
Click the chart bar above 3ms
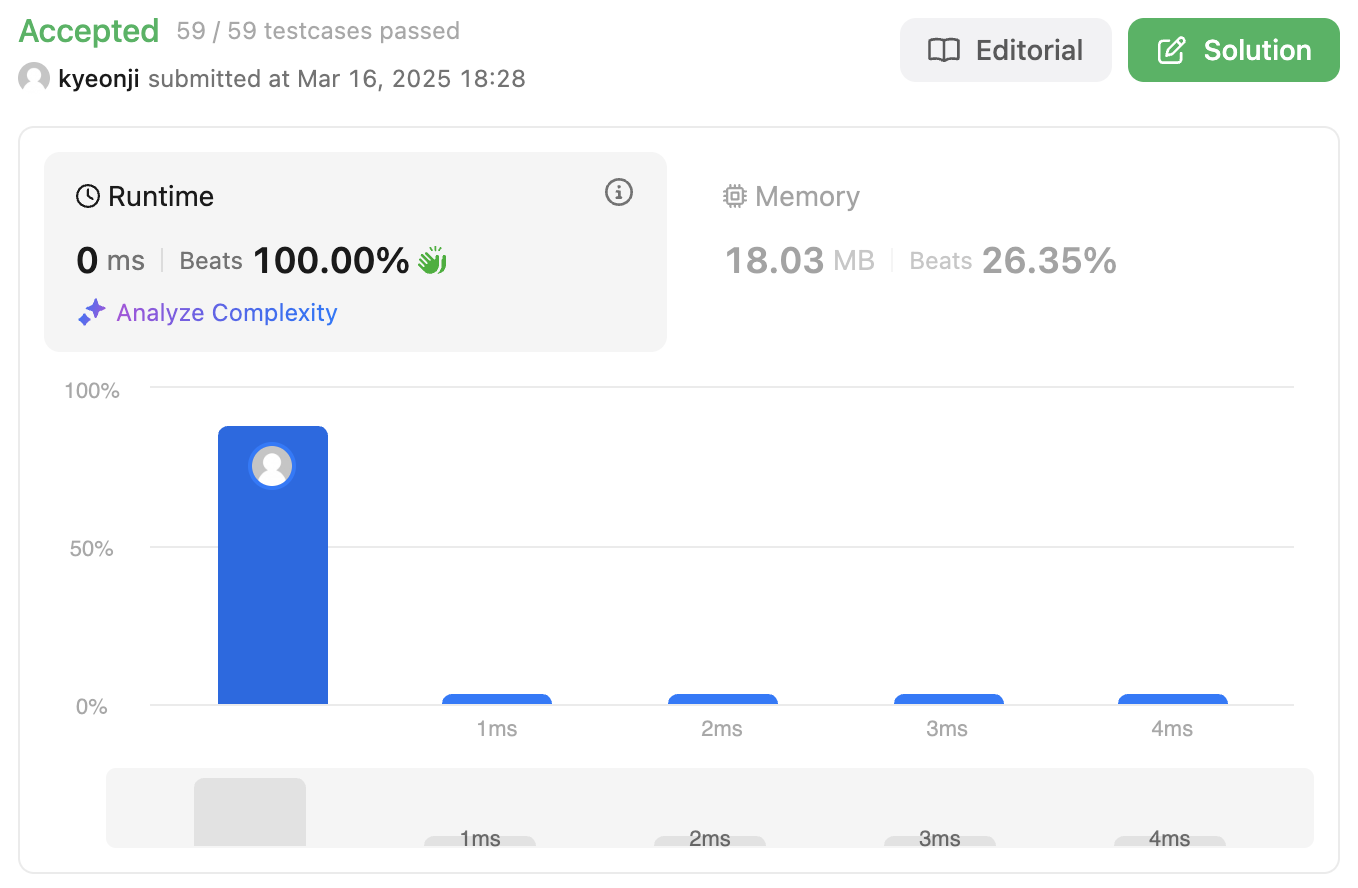point(949,699)
